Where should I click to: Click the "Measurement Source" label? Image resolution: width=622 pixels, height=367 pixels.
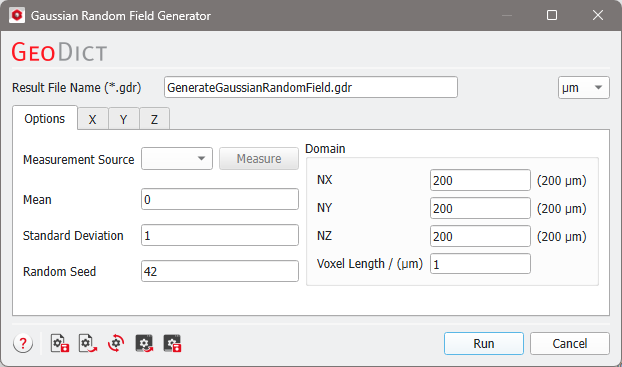79,159
